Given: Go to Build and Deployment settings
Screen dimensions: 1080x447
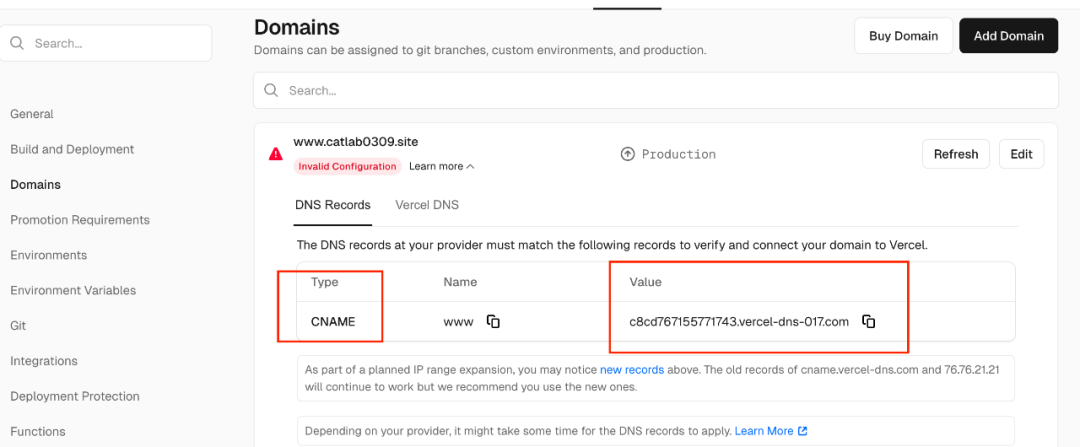Looking at the screenshot, I should click(x=72, y=149).
